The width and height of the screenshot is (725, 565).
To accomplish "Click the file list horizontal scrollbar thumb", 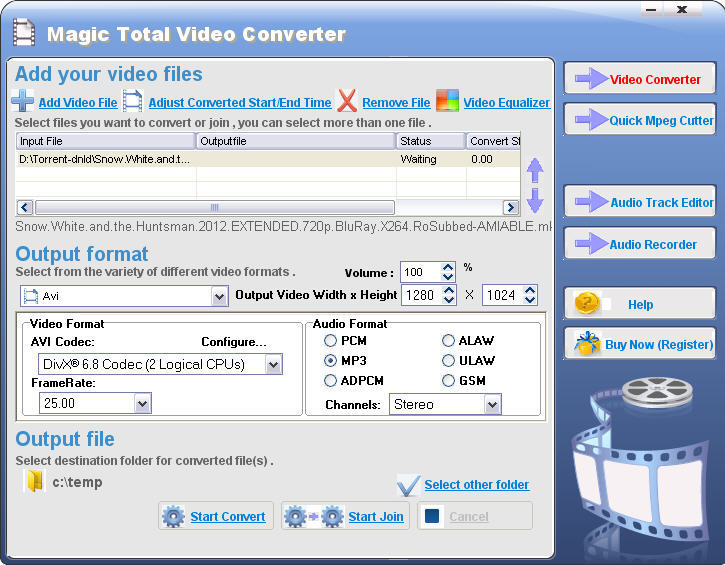I will [x=215, y=207].
